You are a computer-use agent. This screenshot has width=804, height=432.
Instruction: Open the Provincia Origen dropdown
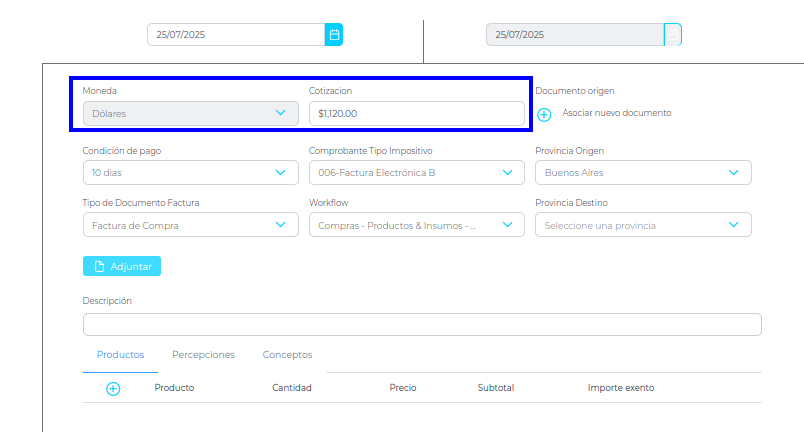(x=643, y=172)
